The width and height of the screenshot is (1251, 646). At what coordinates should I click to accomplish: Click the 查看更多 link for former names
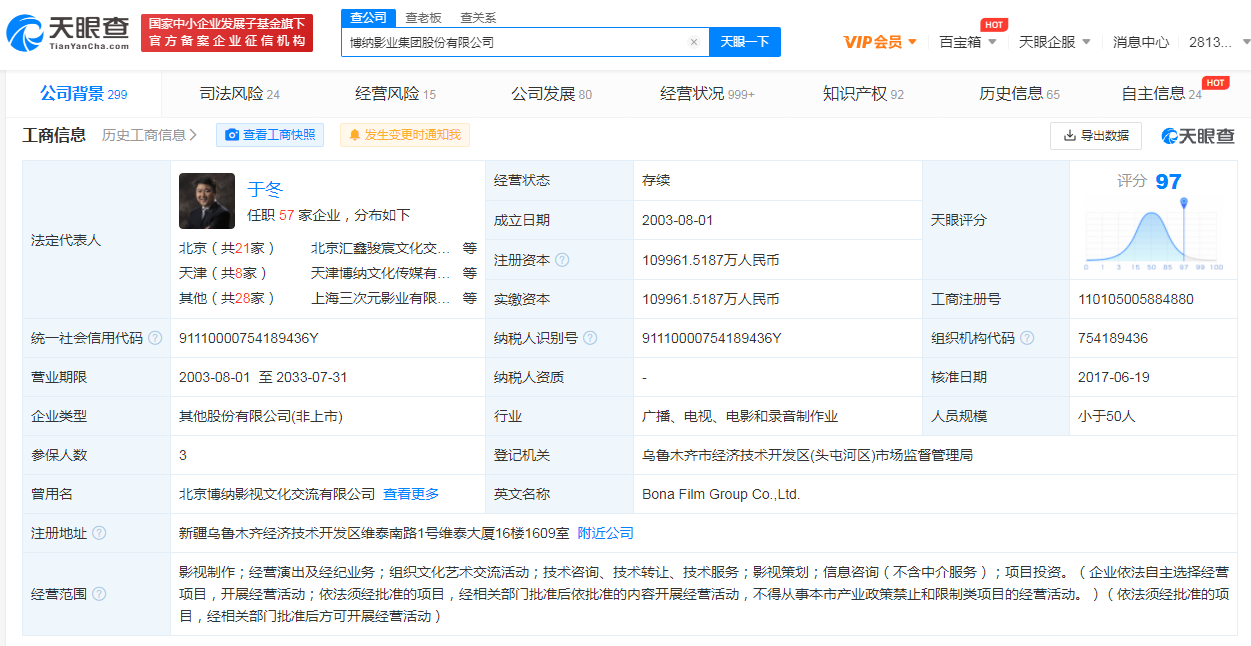click(x=411, y=494)
